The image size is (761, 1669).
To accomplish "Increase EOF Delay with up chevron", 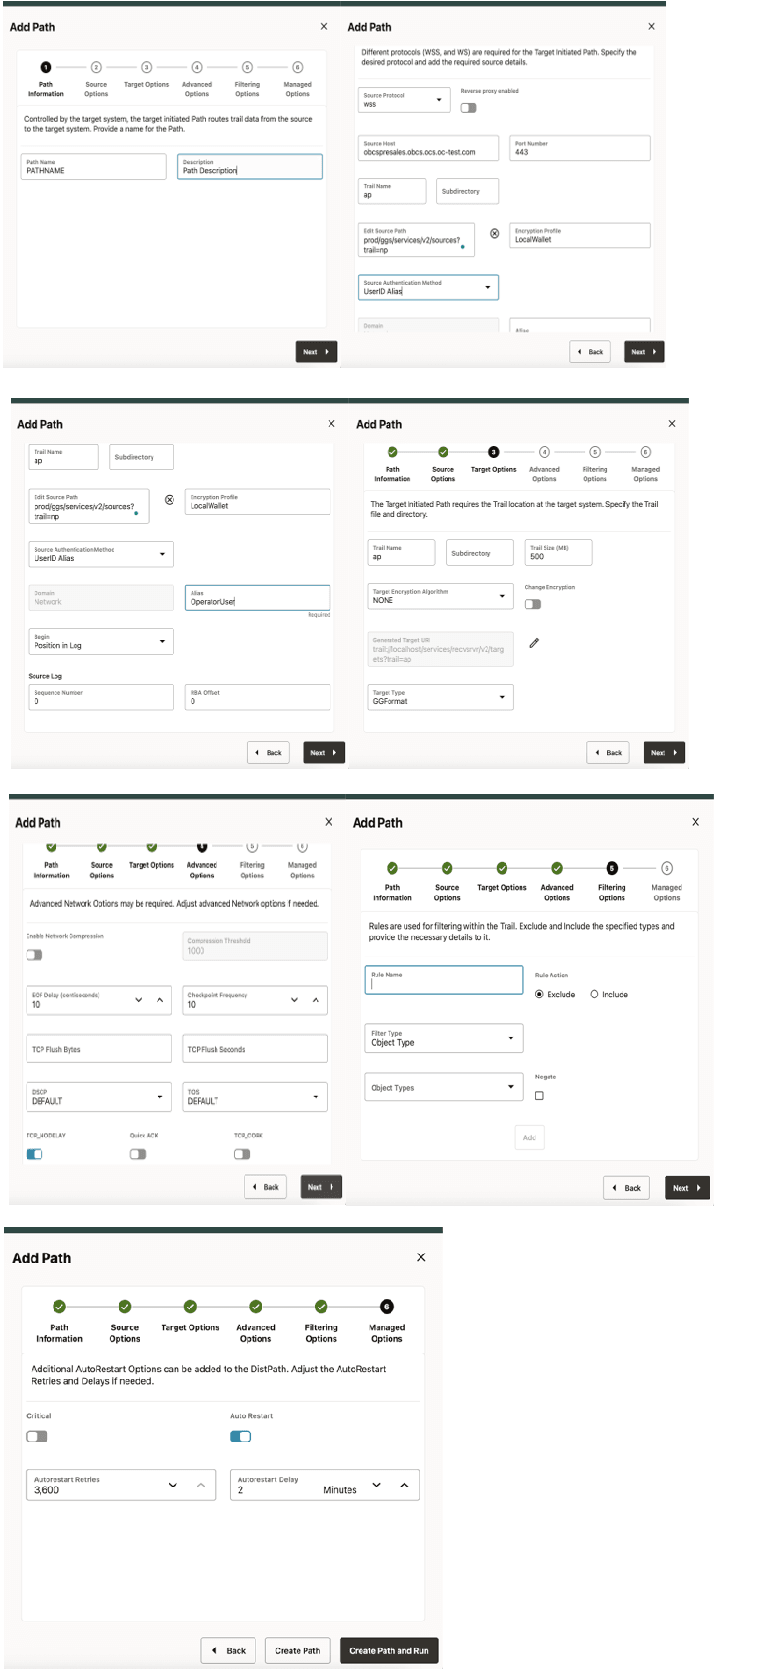I will click(x=160, y=1000).
